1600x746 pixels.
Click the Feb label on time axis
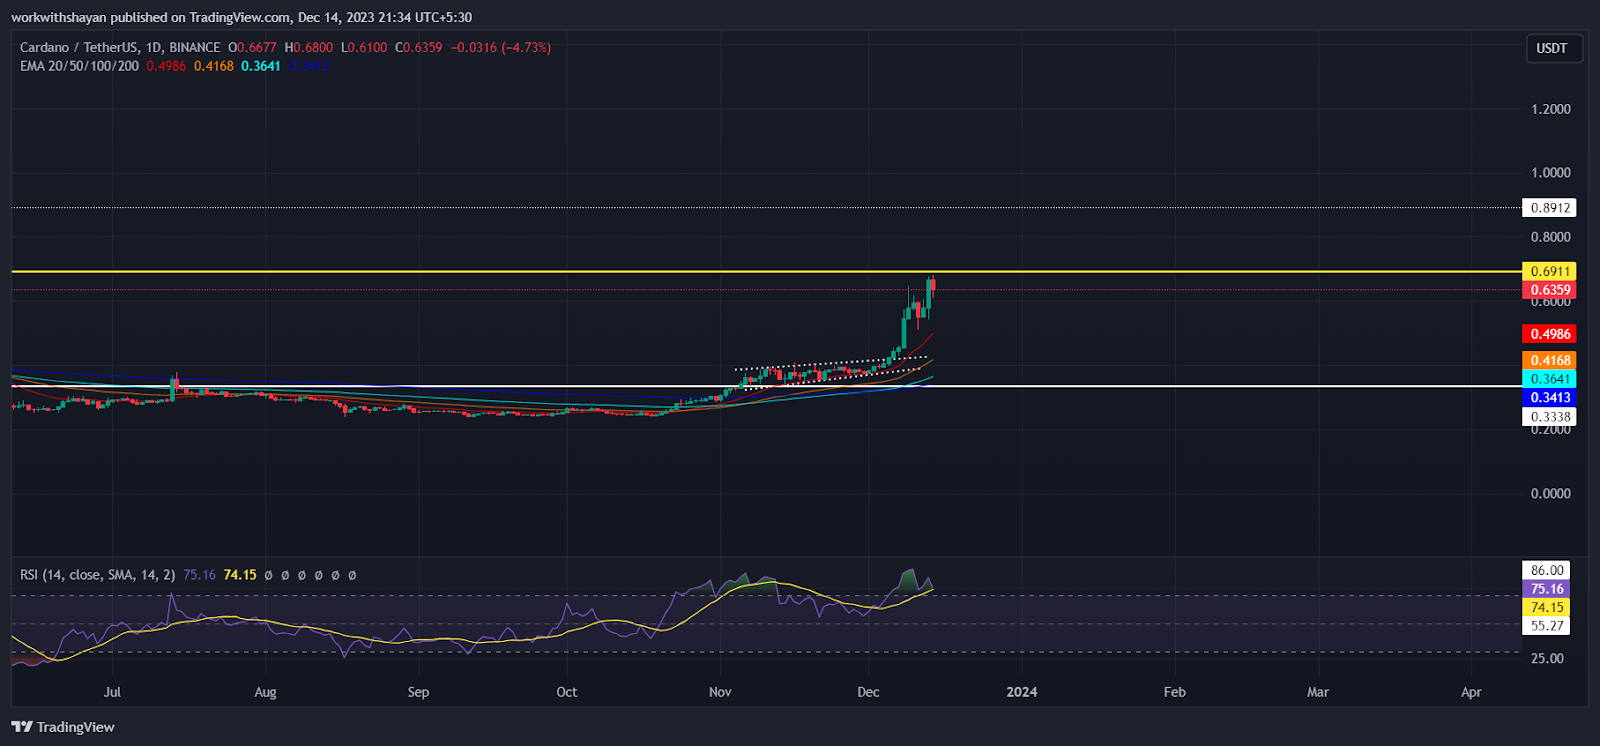[1175, 692]
